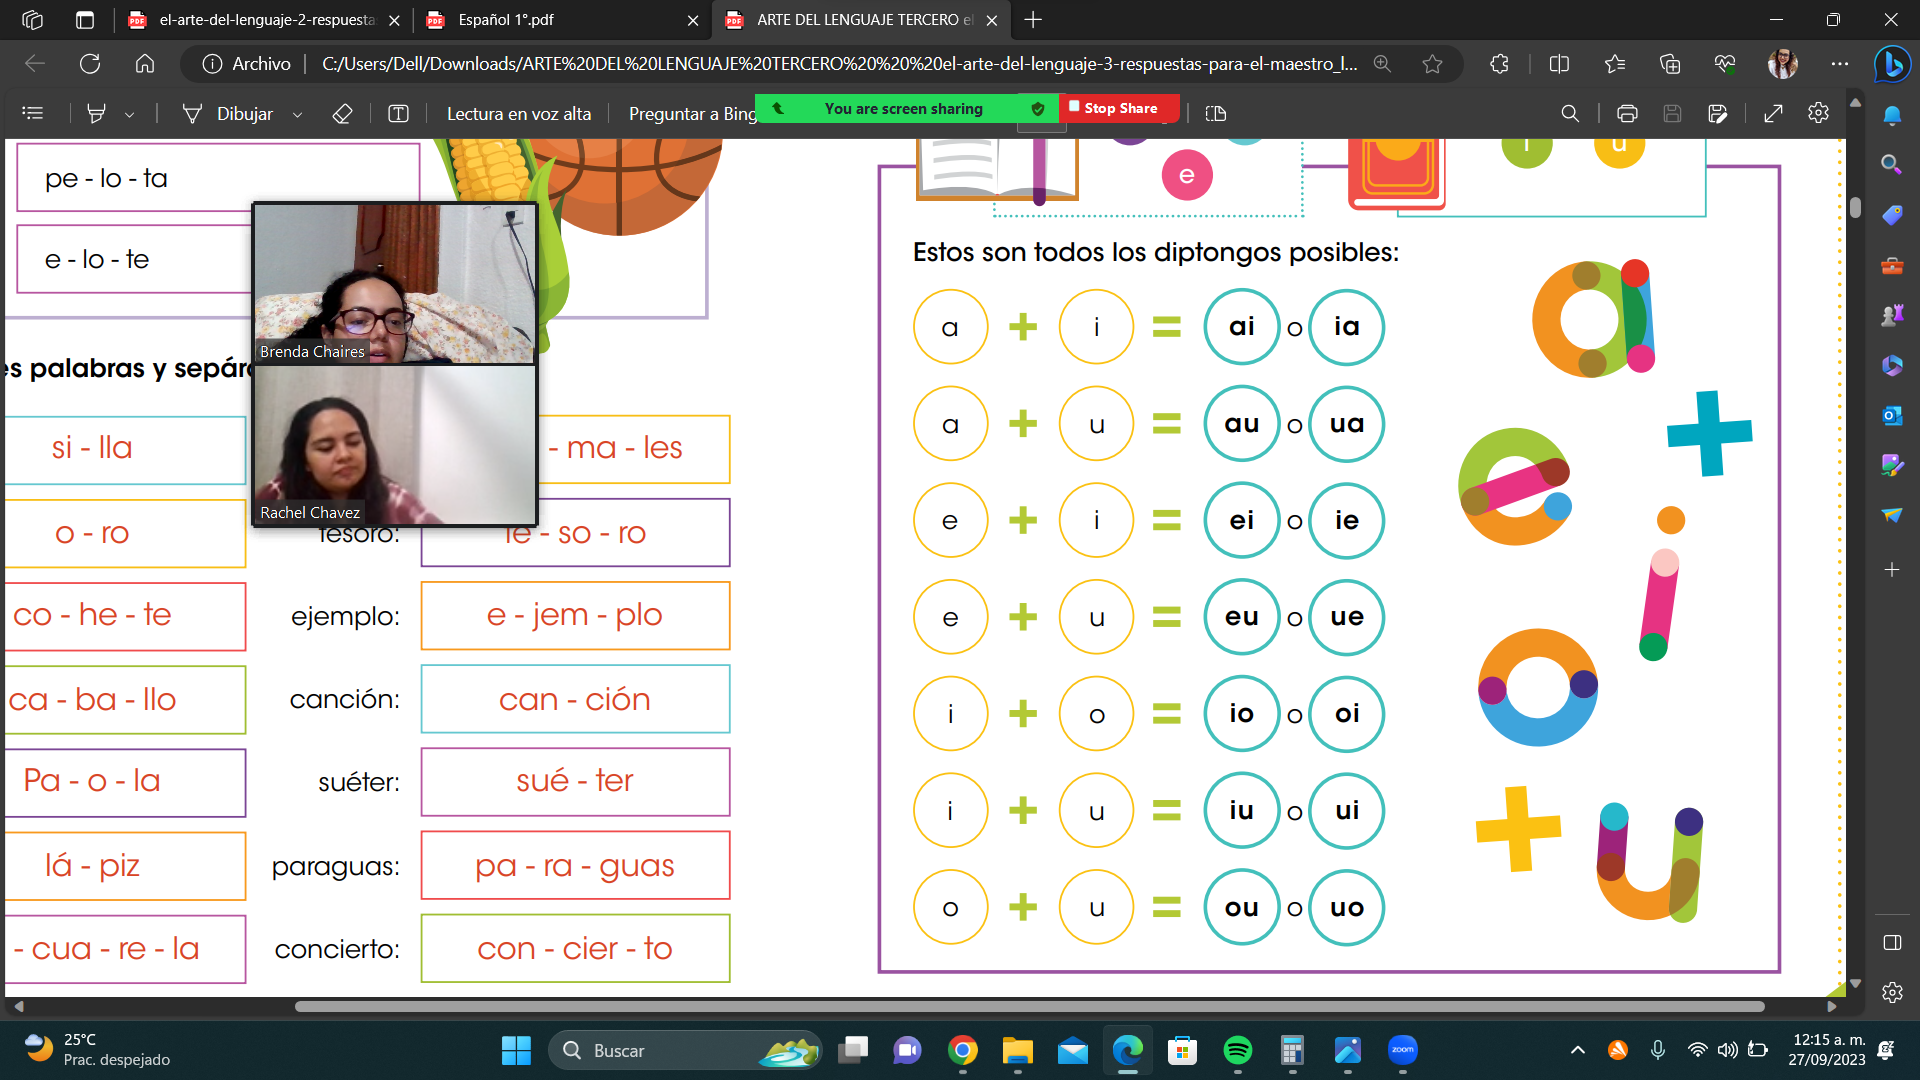1920x1080 pixels.
Task: Print the PDF with the printer icon
Action: click(1627, 114)
